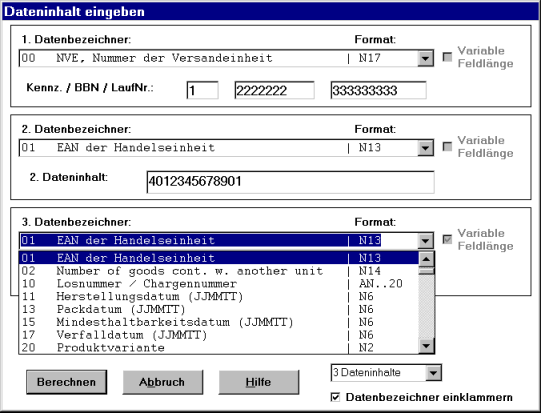Toggle Variable Feldlänge checkbox for 2. Datenbezeichner
The height and width of the screenshot is (413, 541).
[447, 147]
